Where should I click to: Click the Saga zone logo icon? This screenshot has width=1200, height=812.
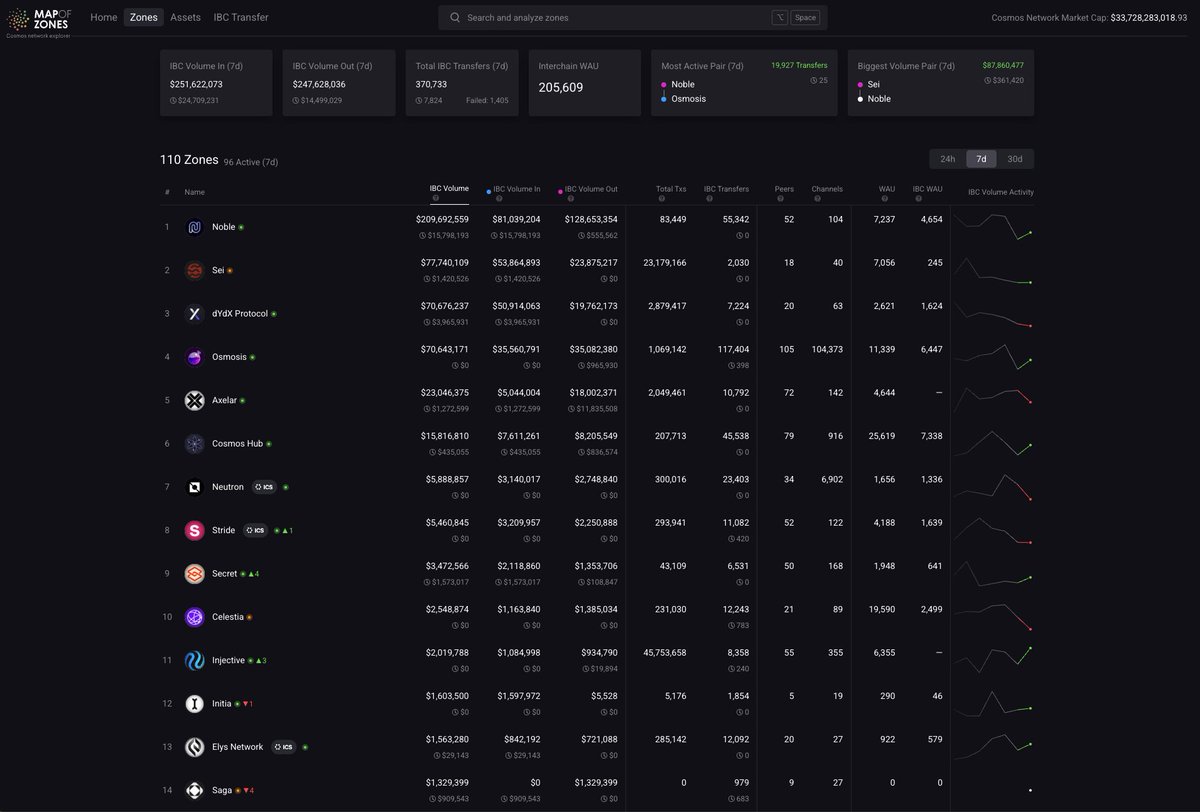click(195, 790)
